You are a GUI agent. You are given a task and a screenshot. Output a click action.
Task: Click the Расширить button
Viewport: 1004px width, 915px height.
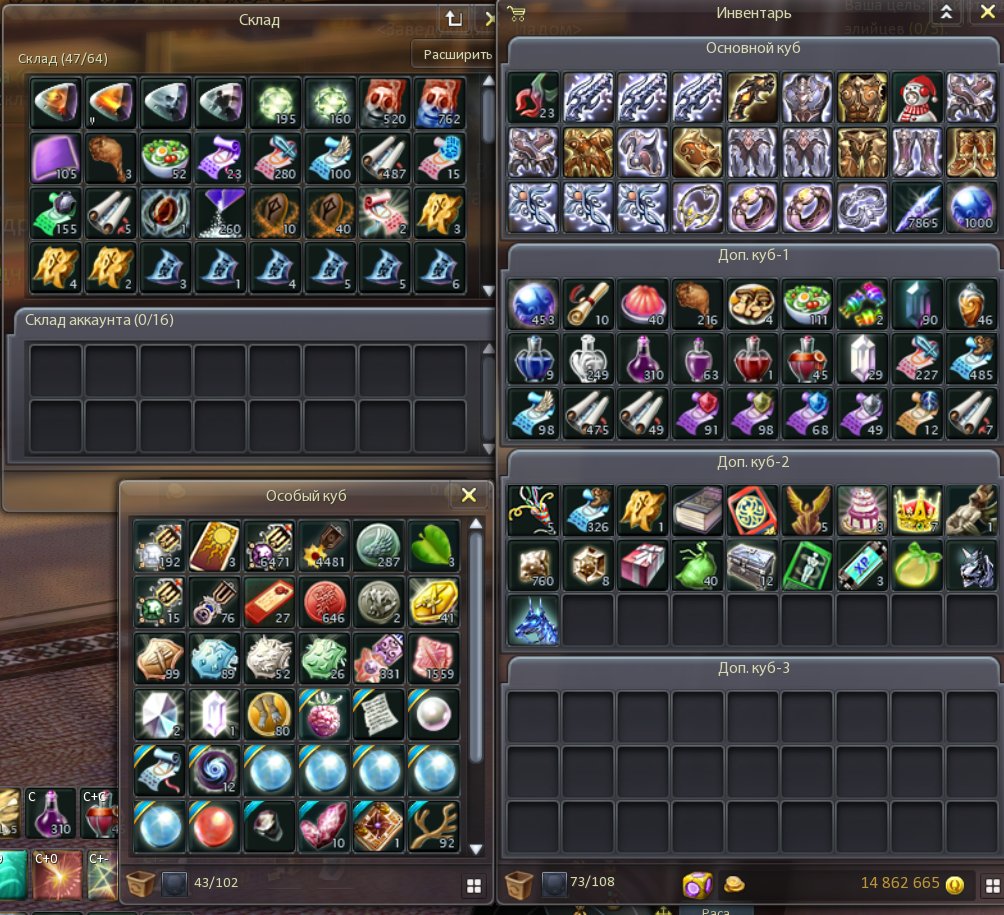(457, 55)
